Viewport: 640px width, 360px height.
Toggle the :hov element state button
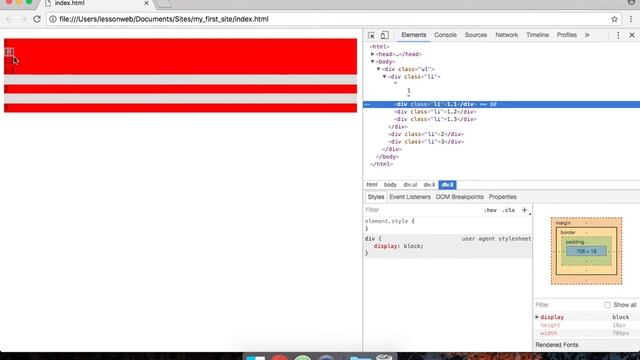click(490, 210)
